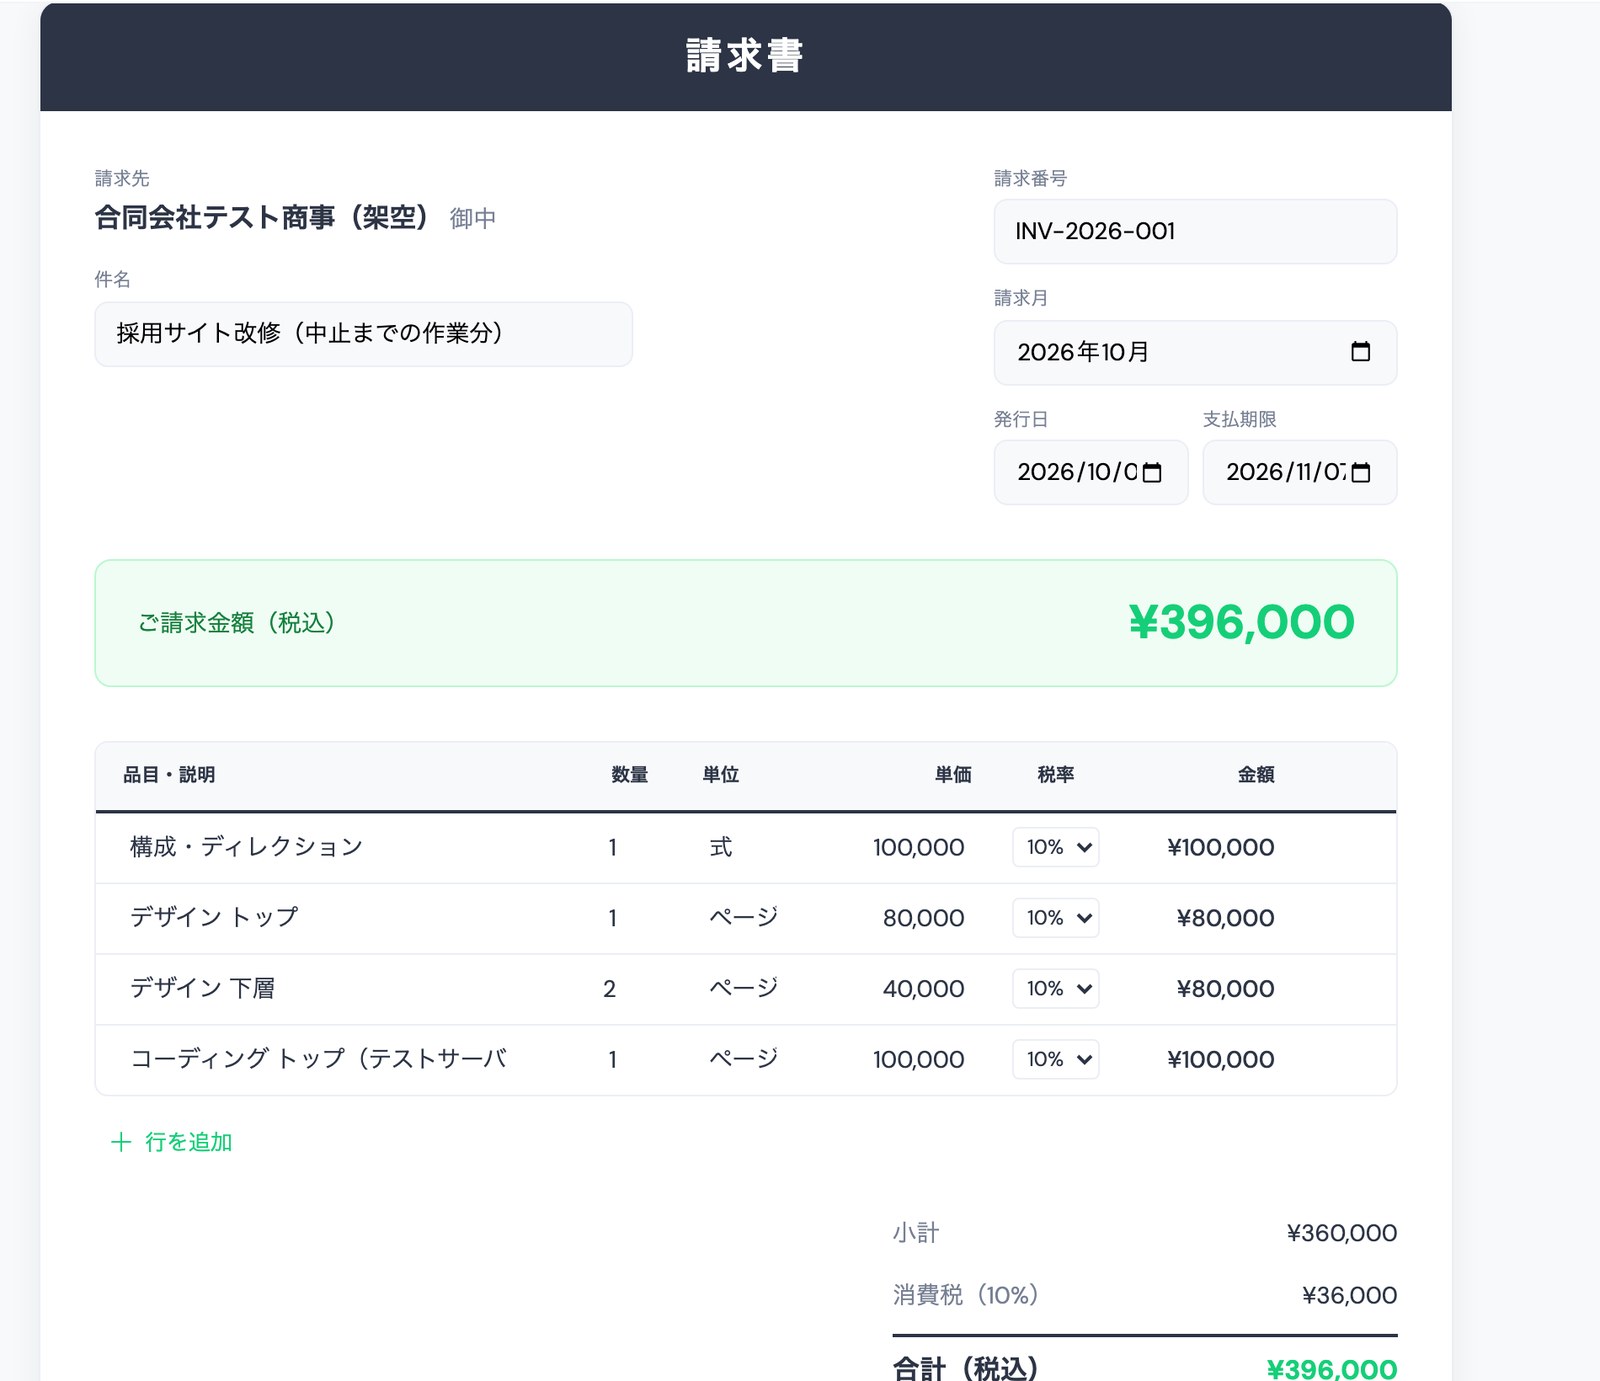
Task: Click the plus icon beside 行を追加
Action: [121, 1142]
